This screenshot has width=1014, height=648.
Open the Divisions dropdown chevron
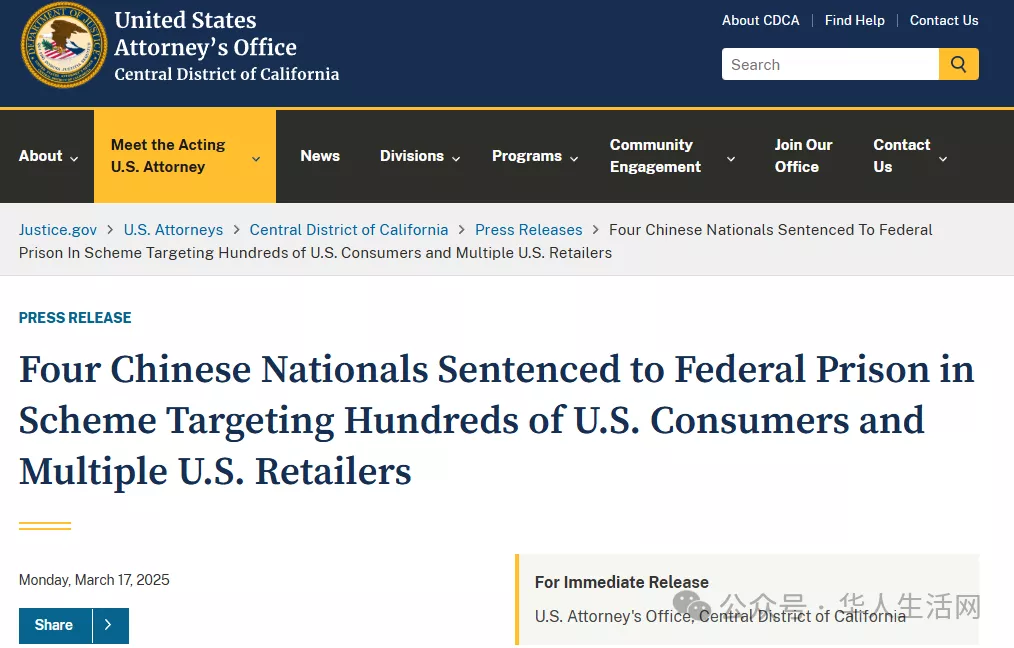(x=456, y=158)
